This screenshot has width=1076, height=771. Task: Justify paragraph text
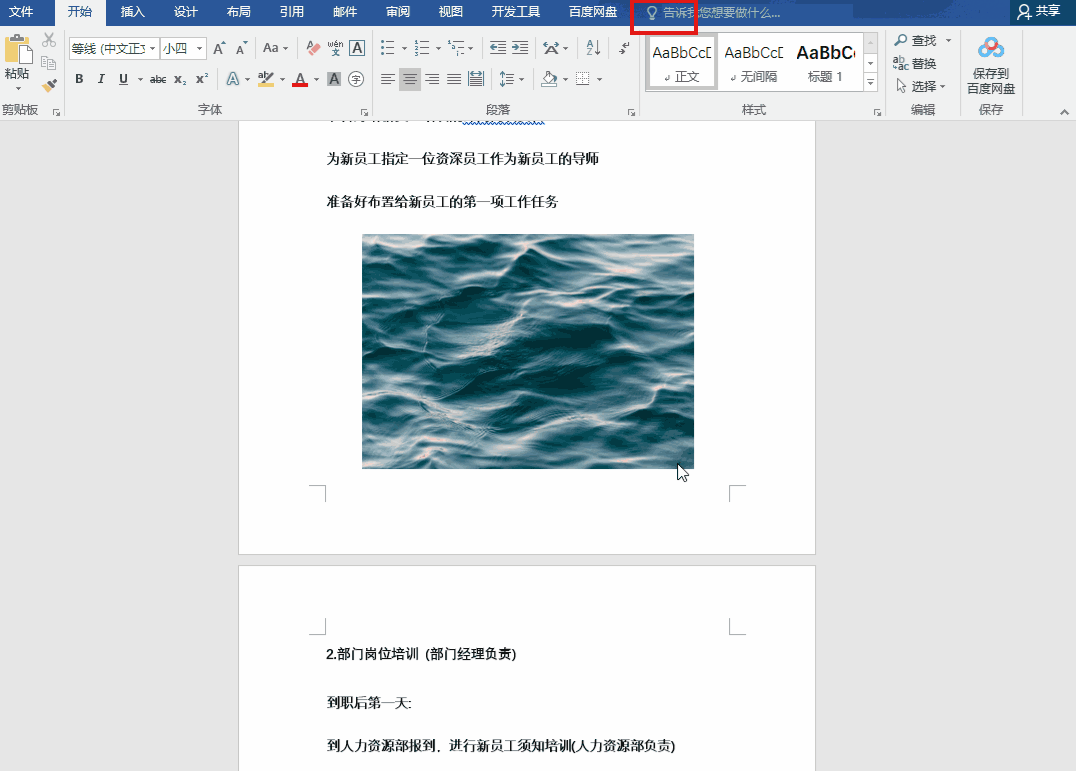pyautogui.click(x=454, y=79)
